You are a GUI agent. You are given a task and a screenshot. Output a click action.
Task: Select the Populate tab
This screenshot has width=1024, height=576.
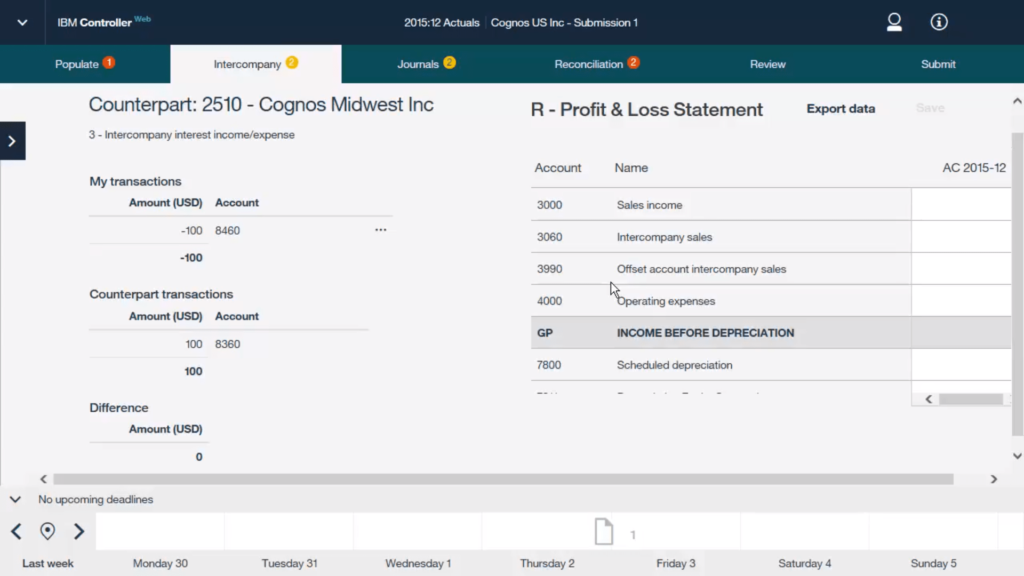[x=78, y=63]
